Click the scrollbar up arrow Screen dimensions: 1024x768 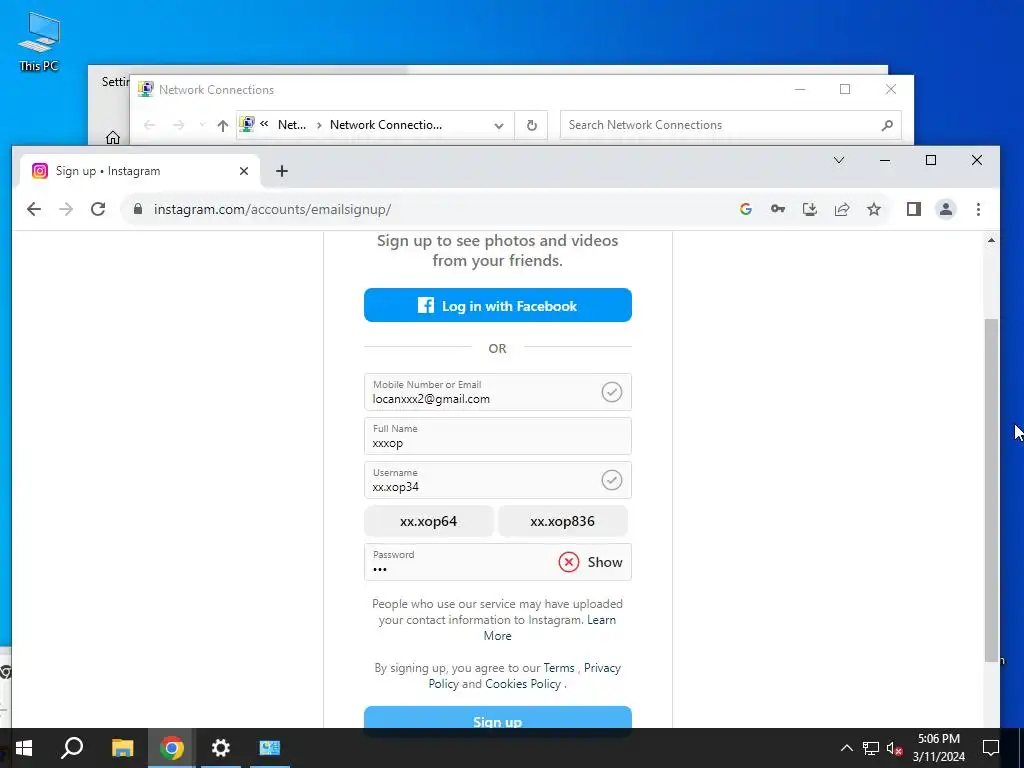991,240
